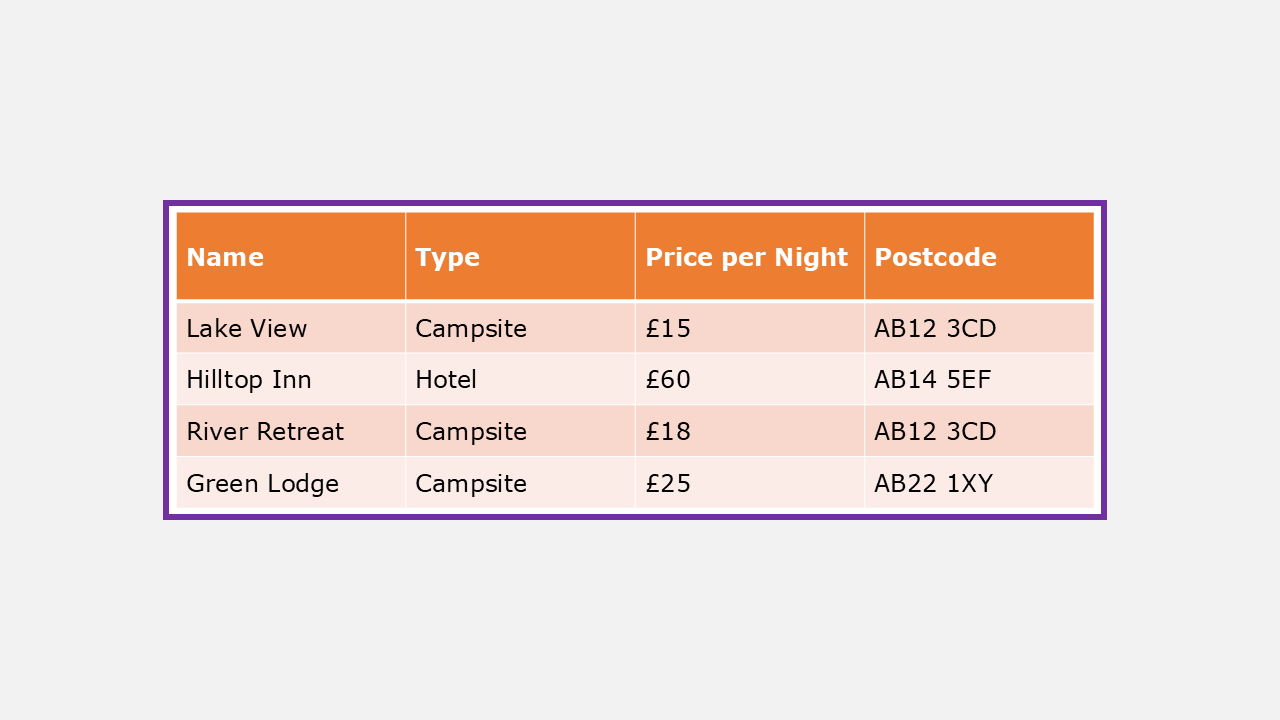Click the Hotel type cell

click(520, 380)
